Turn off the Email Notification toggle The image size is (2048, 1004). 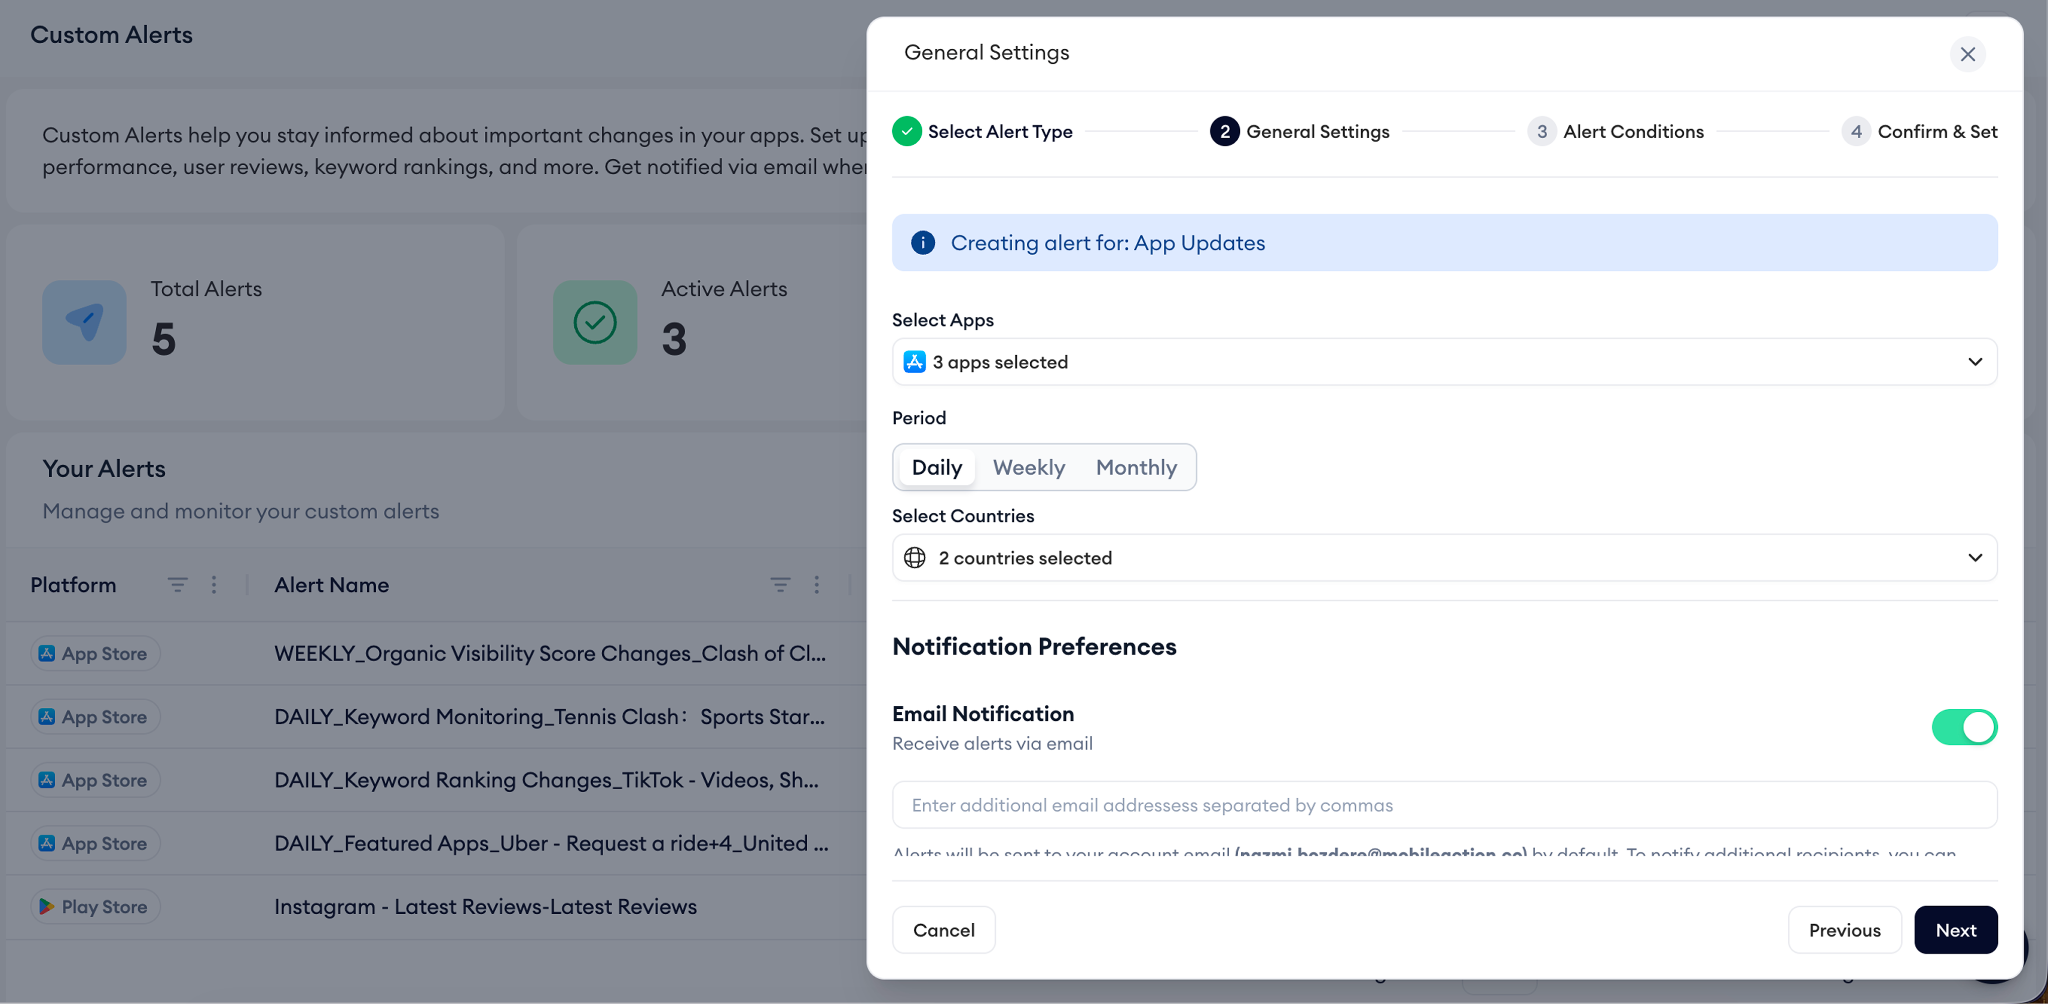[1963, 727]
